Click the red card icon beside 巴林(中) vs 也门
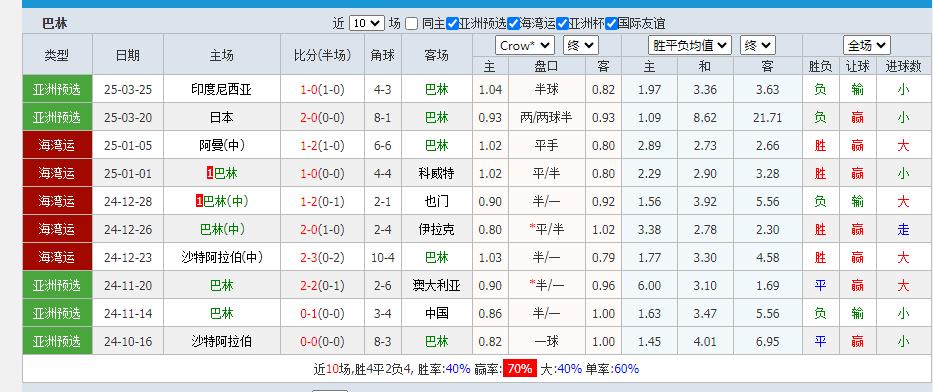The image size is (933, 392). point(199,202)
